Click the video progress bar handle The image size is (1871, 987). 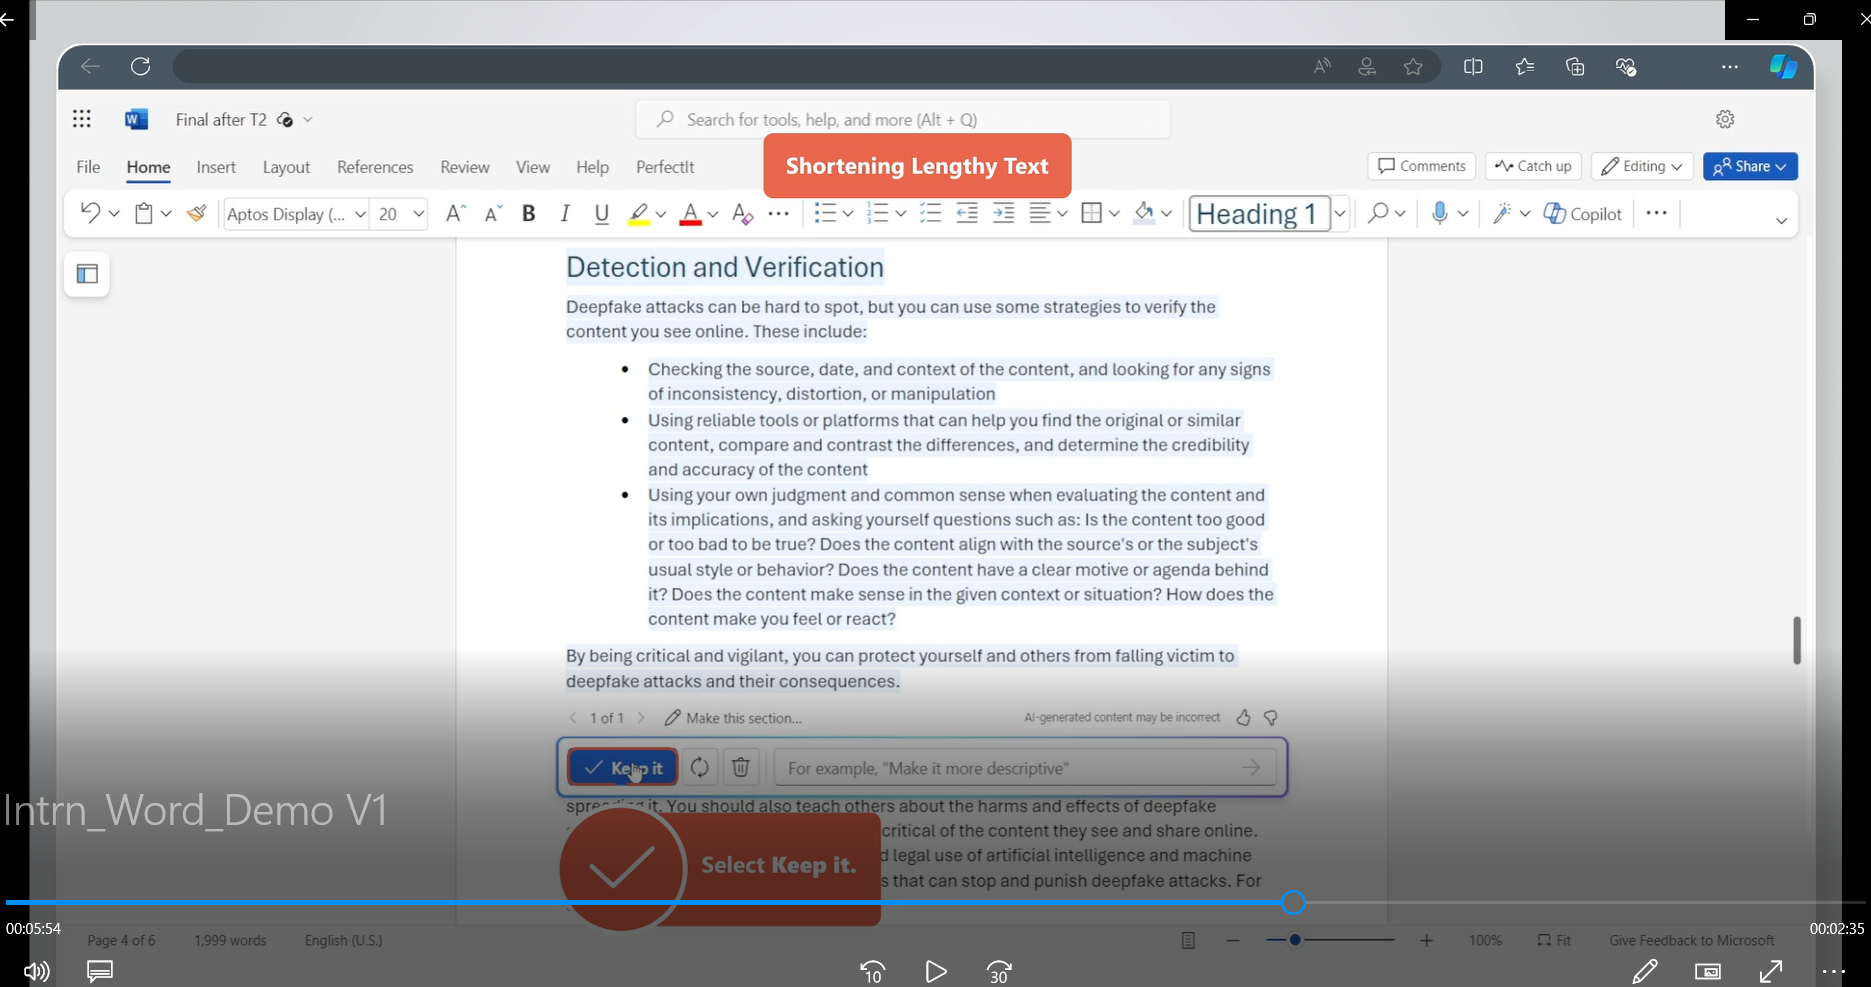[1293, 903]
